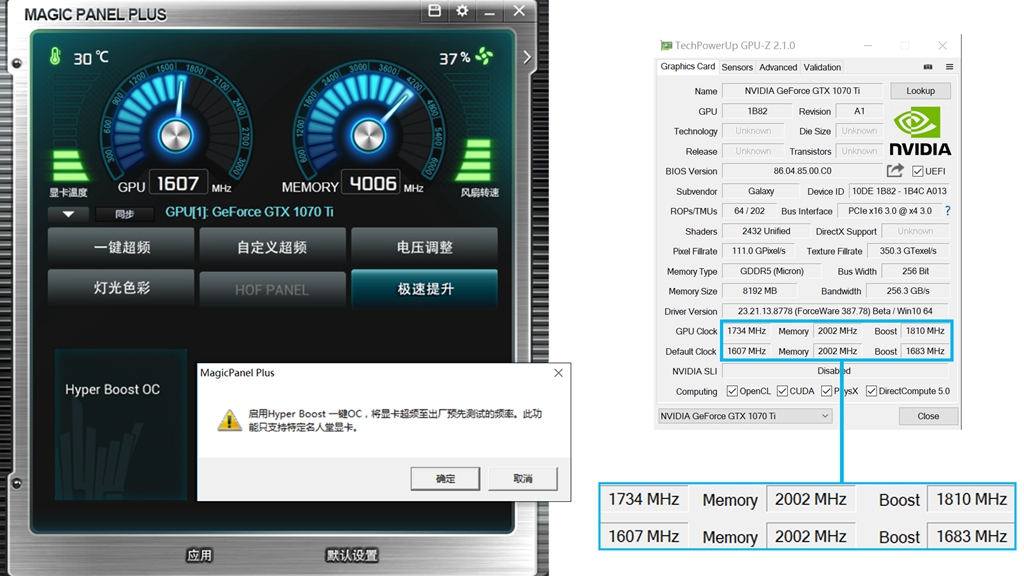
Task: Click the NVIDIA logo in GPU-Z
Action: click(920, 131)
